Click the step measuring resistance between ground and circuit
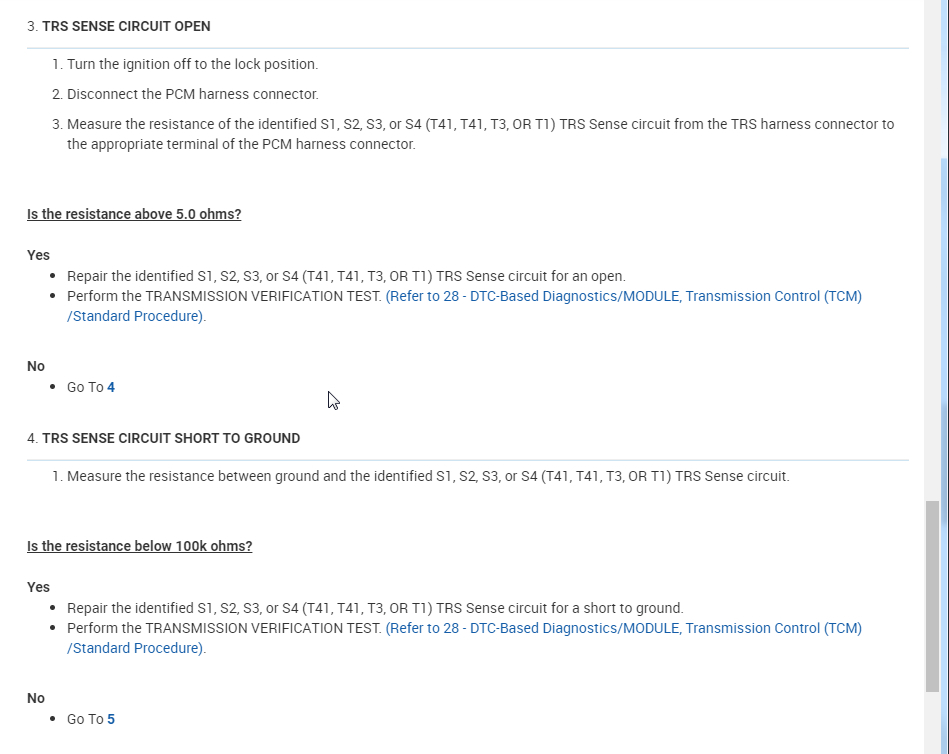 (428, 476)
